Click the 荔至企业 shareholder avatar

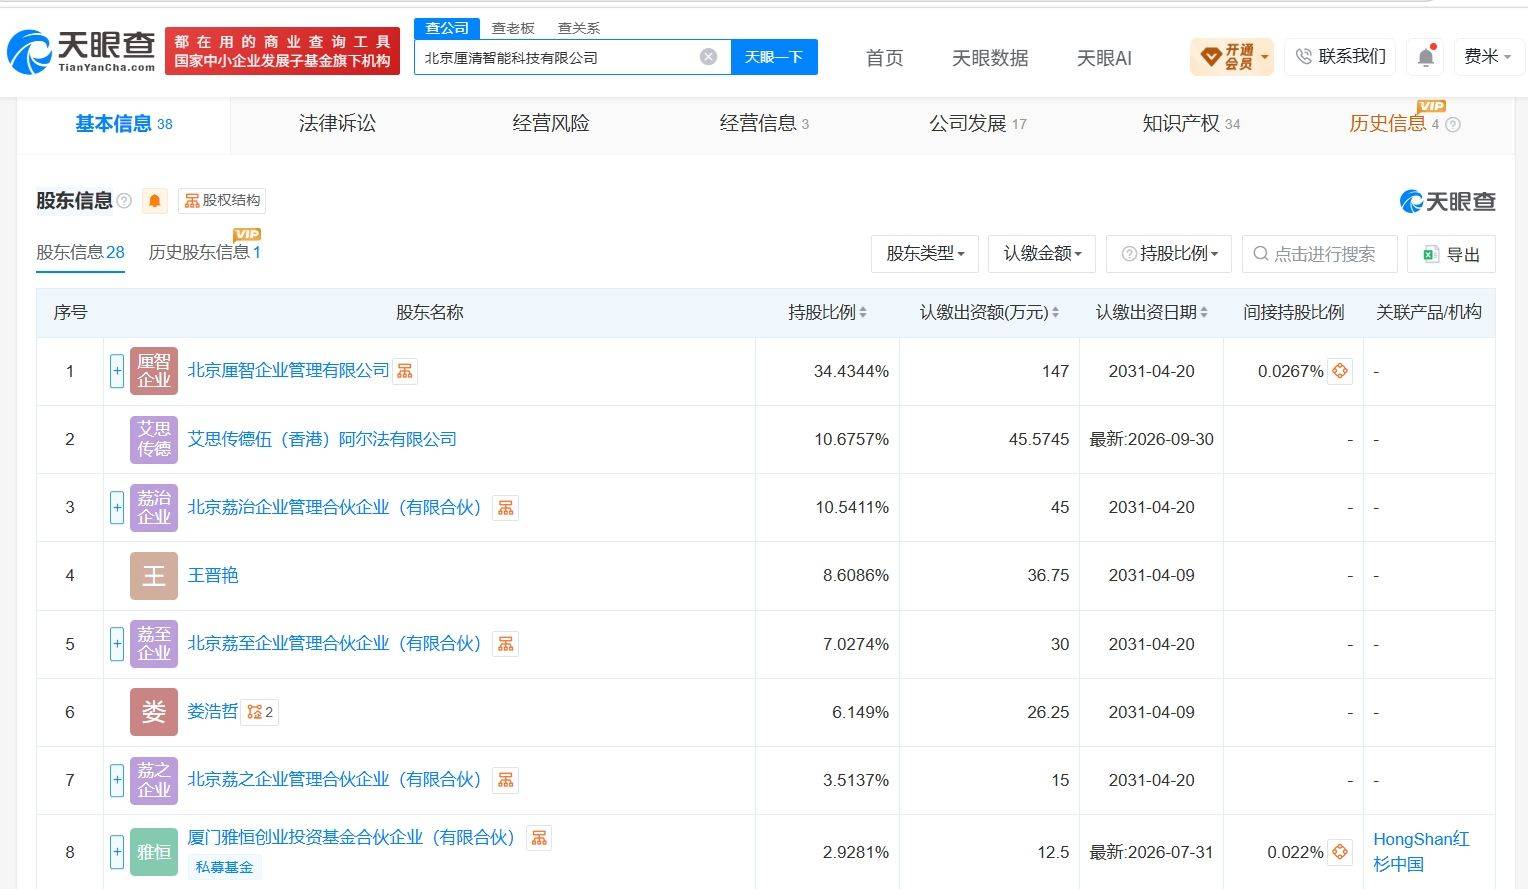click(154, 643)
